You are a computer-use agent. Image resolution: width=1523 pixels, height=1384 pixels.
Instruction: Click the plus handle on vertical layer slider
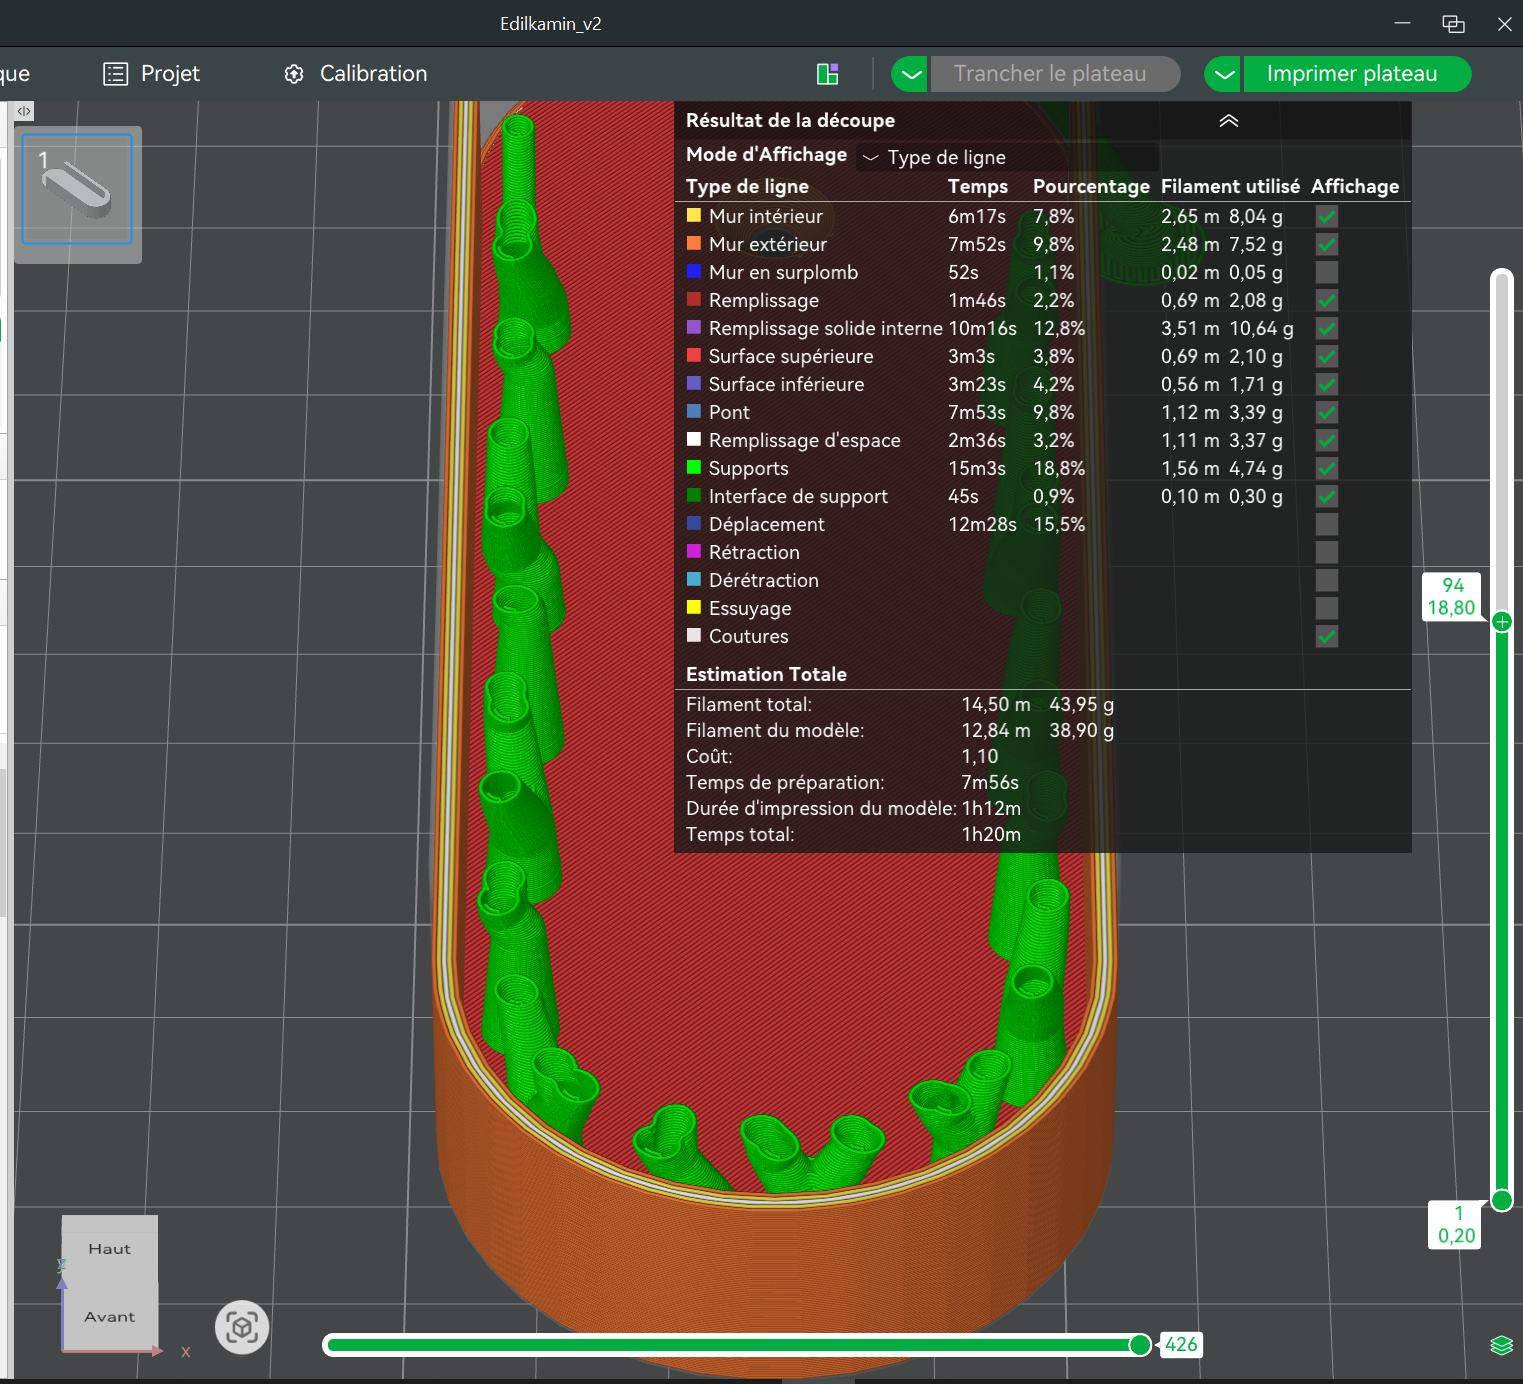tap(1501, 622)
